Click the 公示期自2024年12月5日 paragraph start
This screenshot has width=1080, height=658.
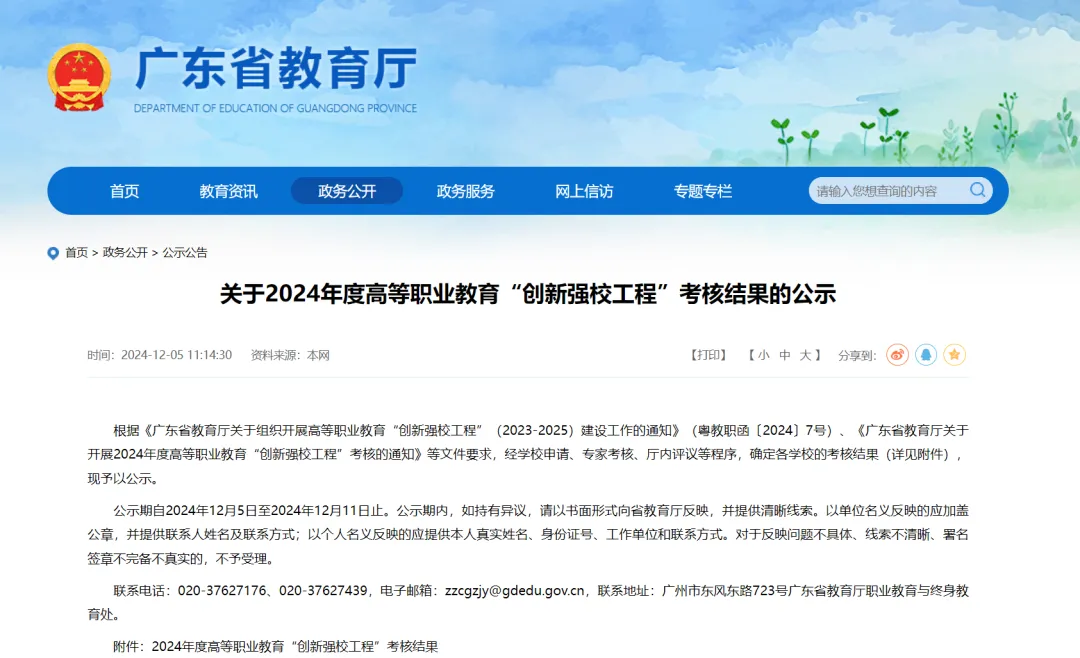[x=206, y=511]
